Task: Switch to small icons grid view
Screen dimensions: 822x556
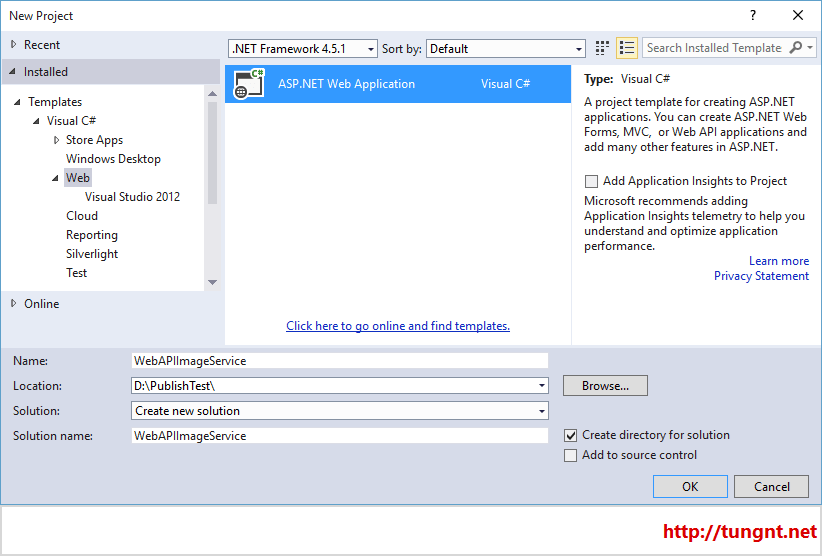Action: [602, 48]
